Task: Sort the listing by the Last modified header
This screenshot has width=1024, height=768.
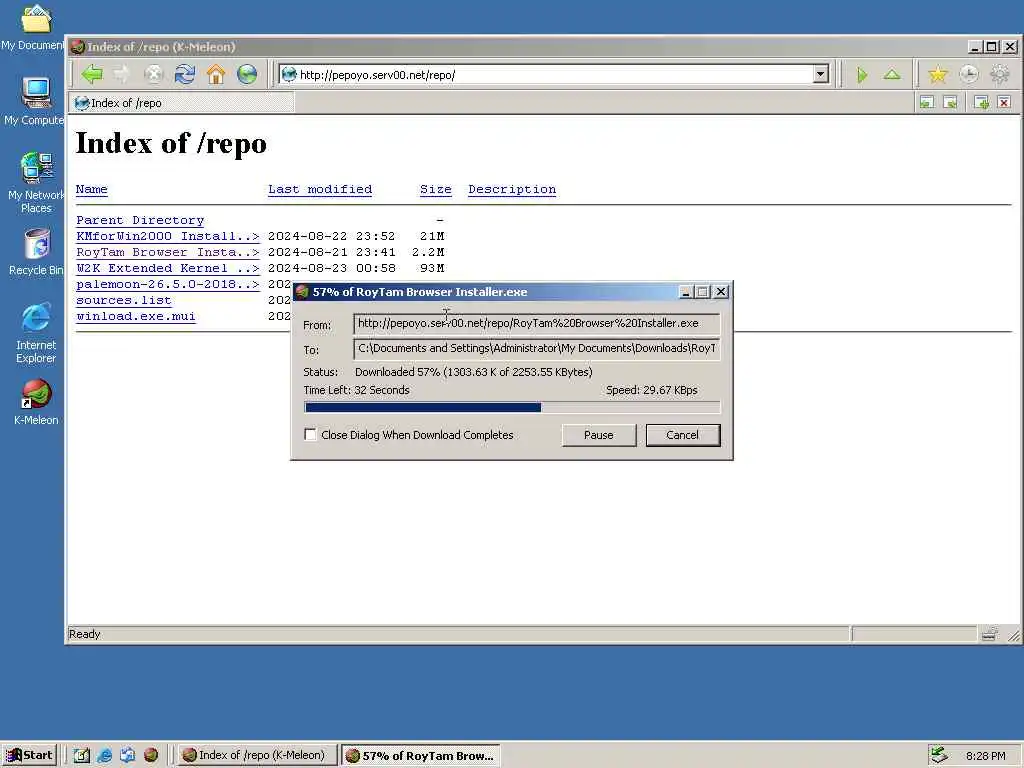Action: 320,189
